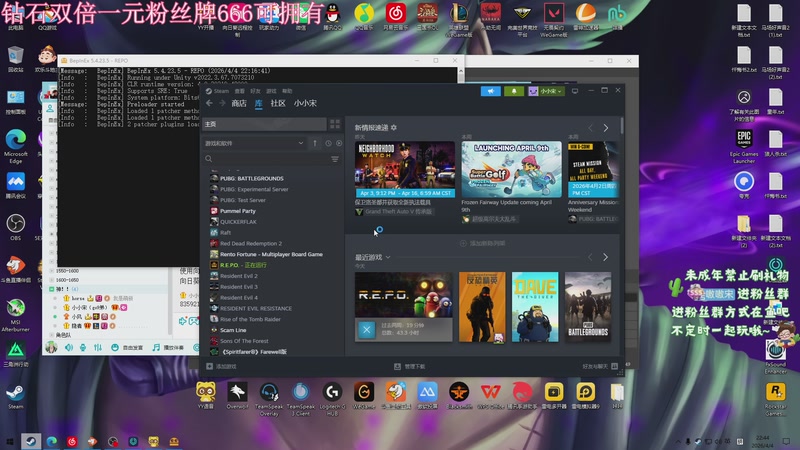This screenshot has width=800, height=450.
Task: Open the Windows Start button
Action: [9, 441]
